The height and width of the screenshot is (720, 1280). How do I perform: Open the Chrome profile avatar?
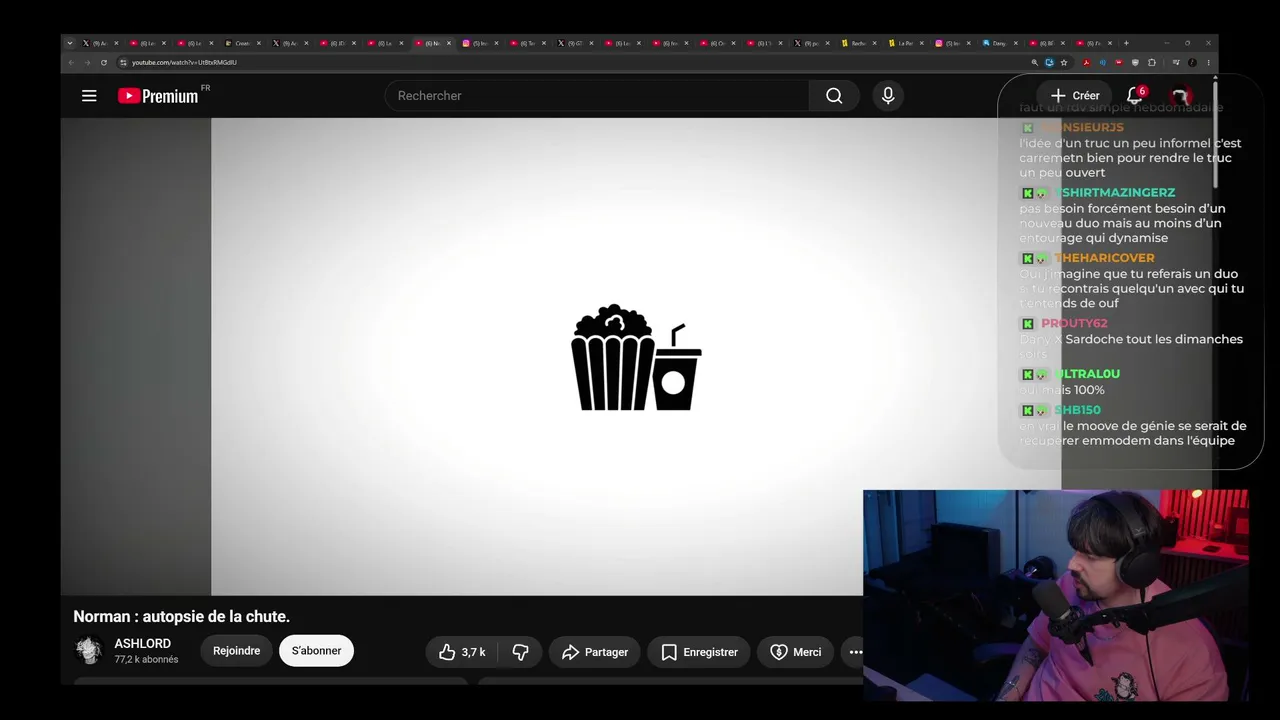click(1192, 62)
